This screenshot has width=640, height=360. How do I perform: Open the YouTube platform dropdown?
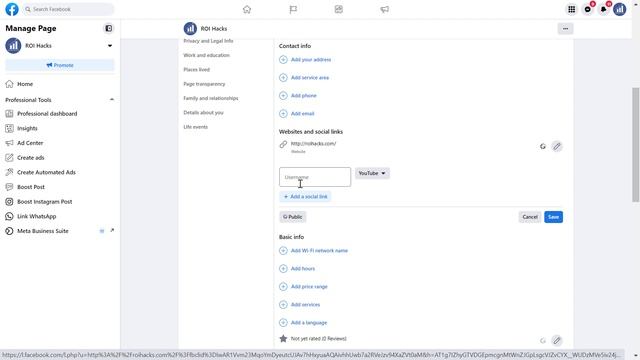[372, 173]
